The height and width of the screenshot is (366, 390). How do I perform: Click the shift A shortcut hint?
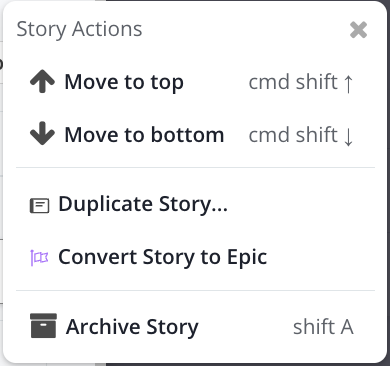pos(323,327)
